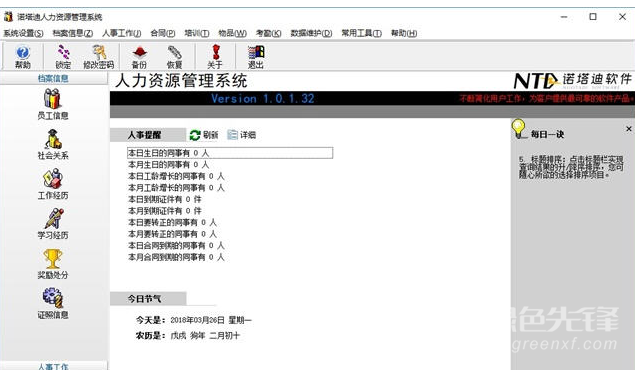Click the 锁定 lock toolbar icon

63,57
